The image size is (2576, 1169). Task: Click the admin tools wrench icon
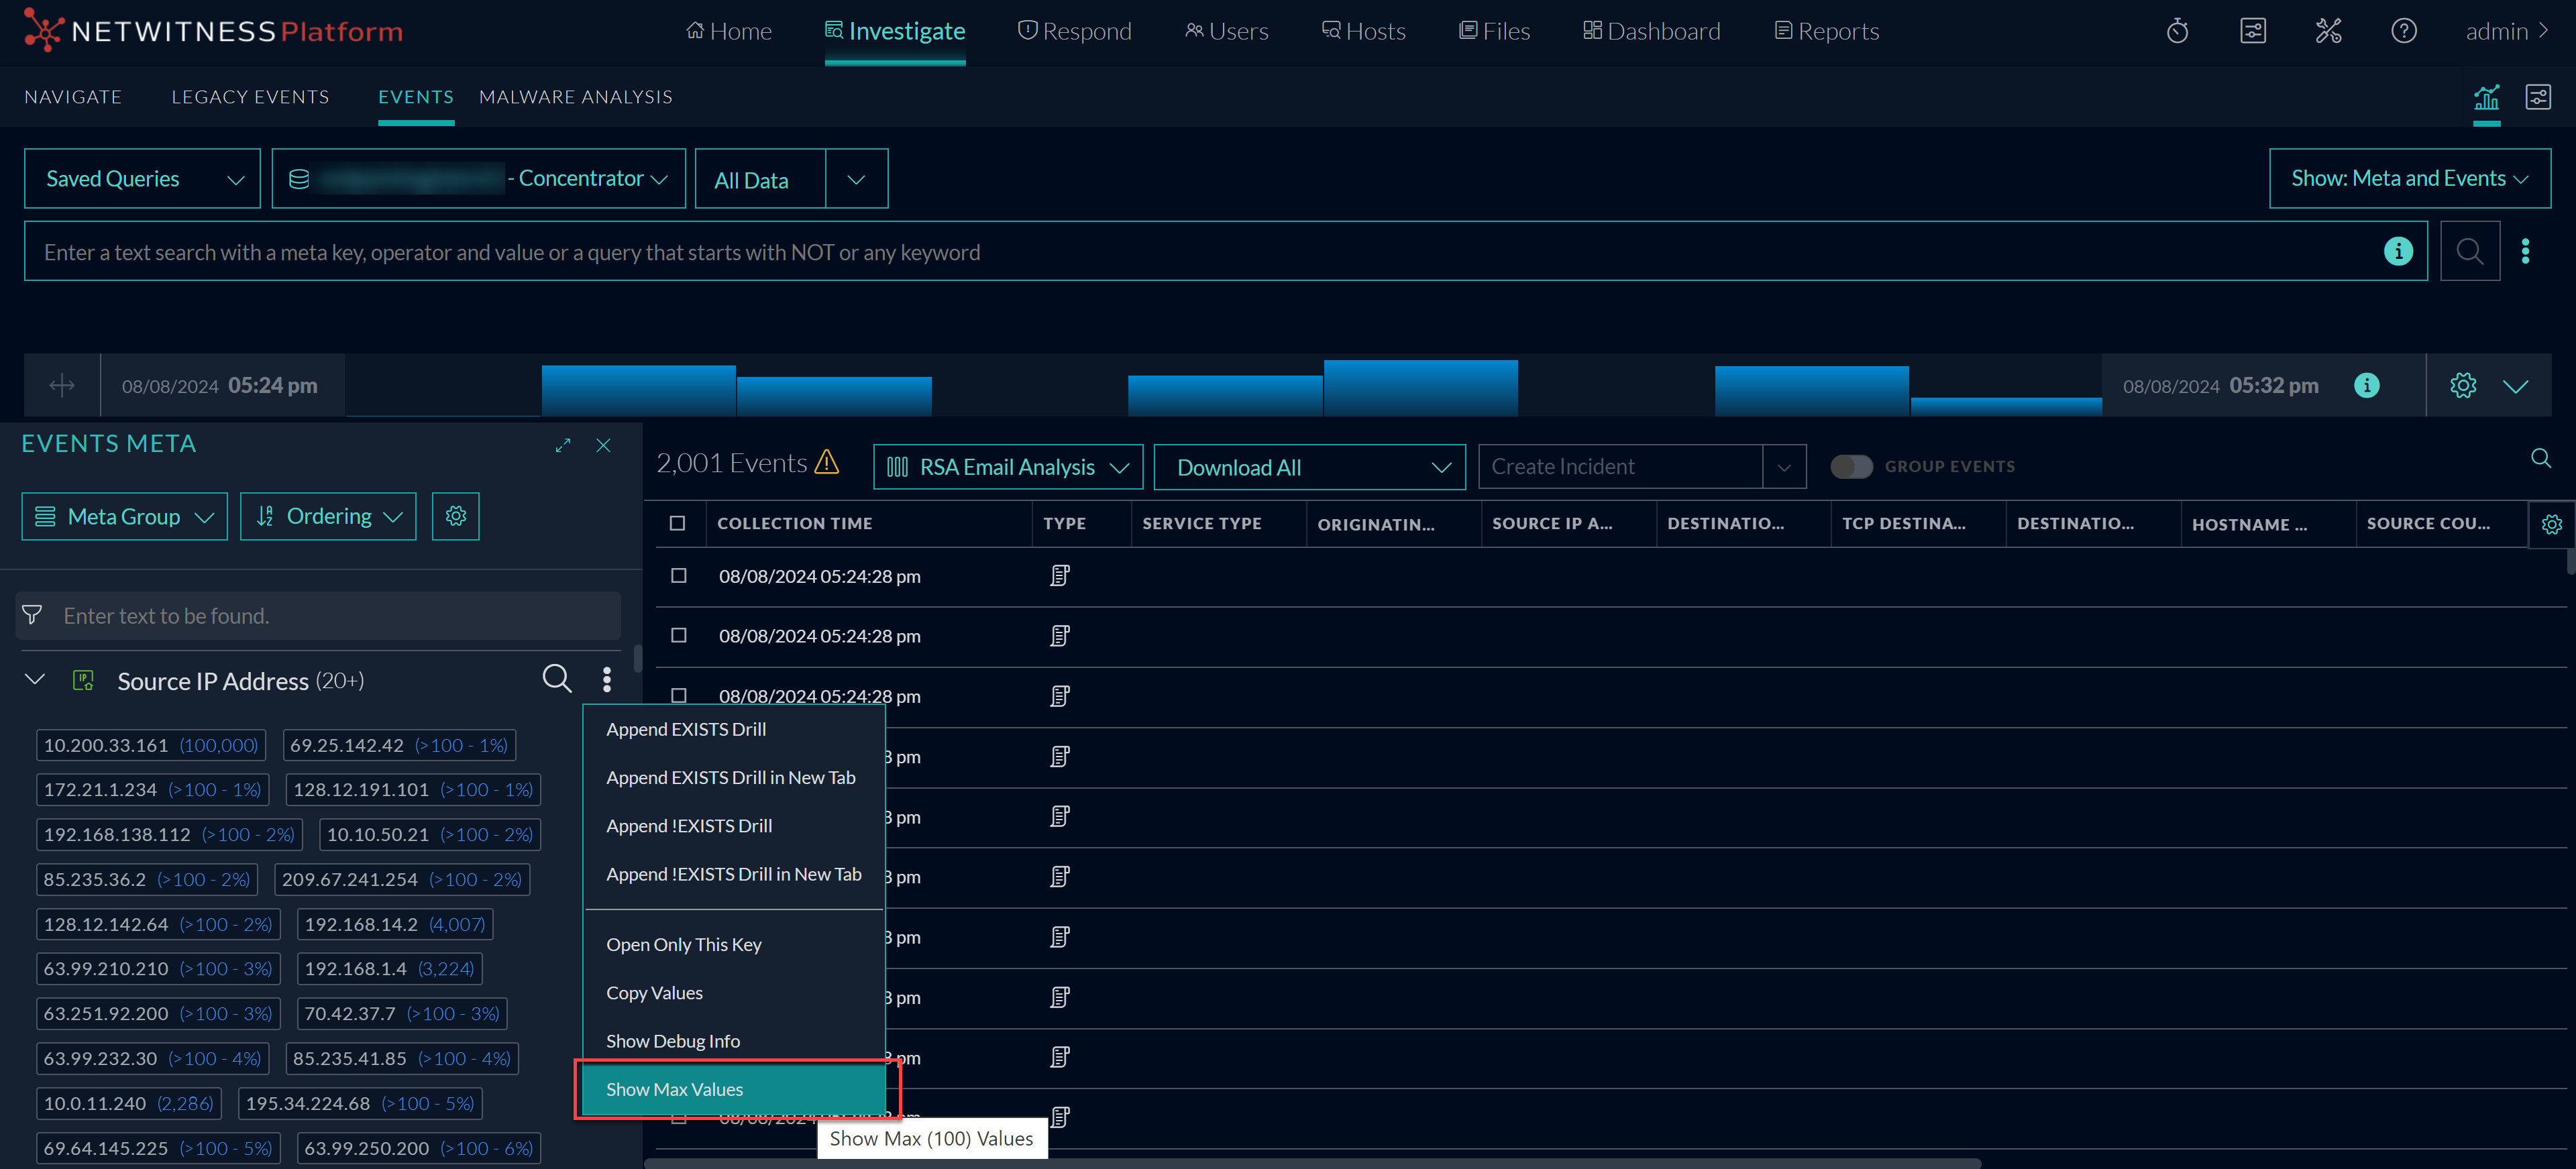pos(2328,32)
